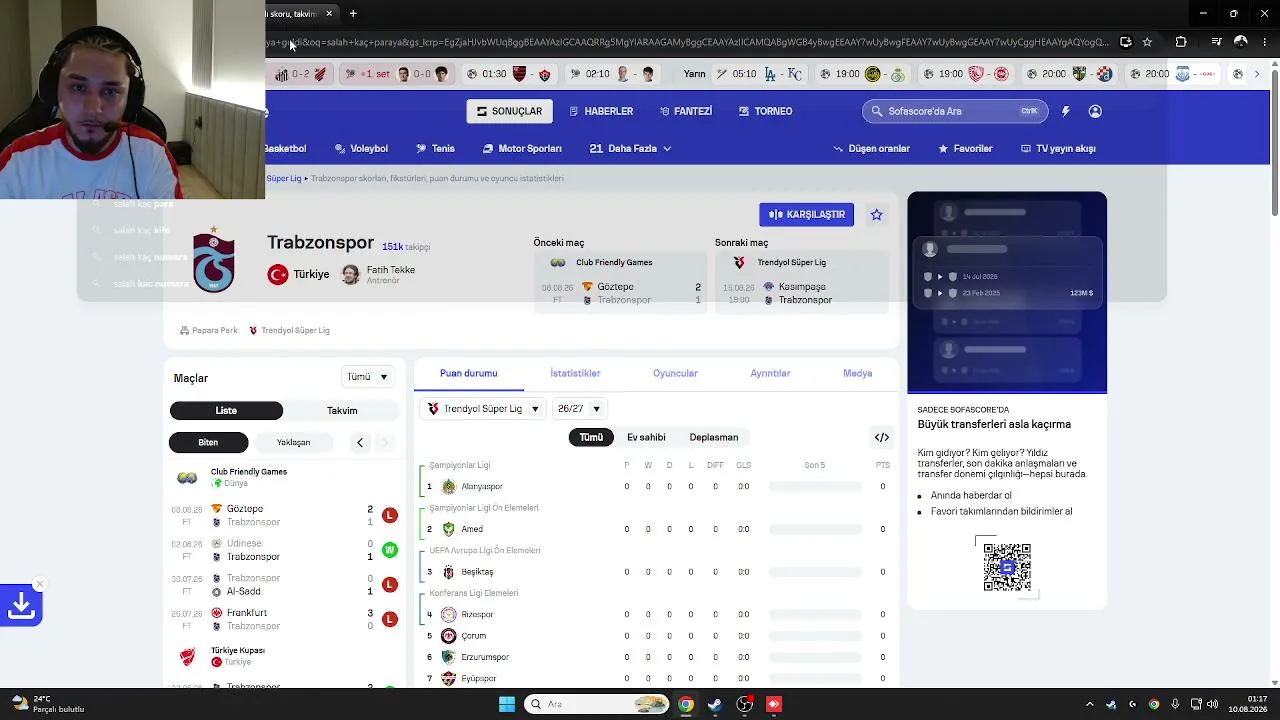This screenshot has height=720, width=1280.
Task: Click the Alanyaspor team logo
Action: pos(449,487)
